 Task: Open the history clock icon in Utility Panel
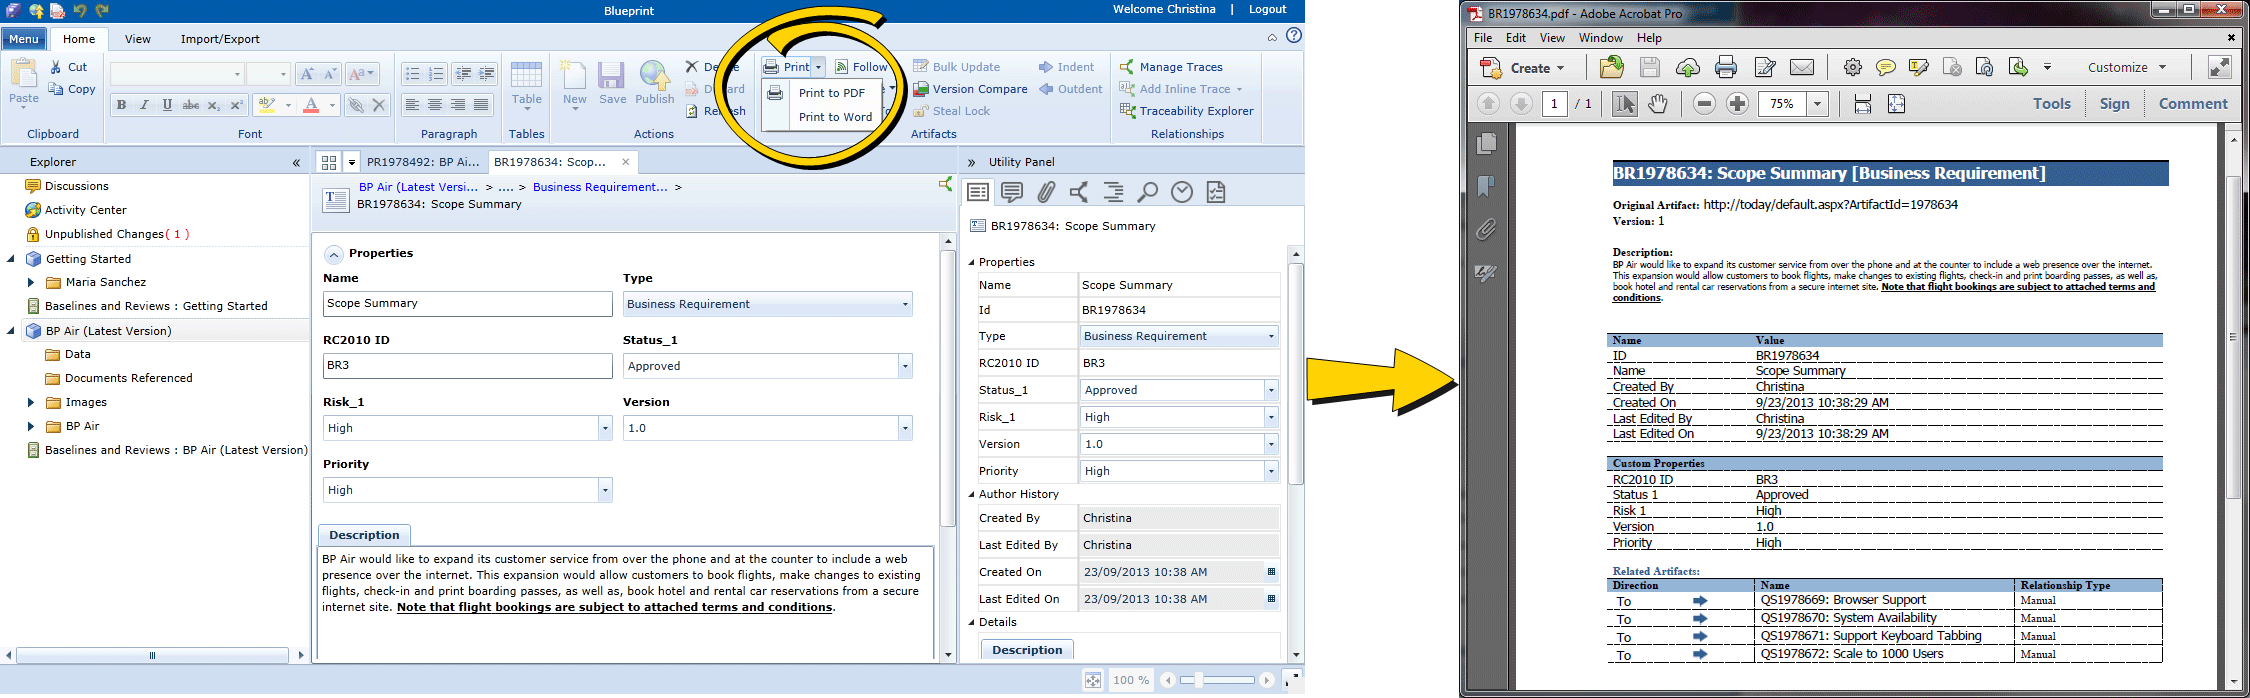(x=1182, y=192)
